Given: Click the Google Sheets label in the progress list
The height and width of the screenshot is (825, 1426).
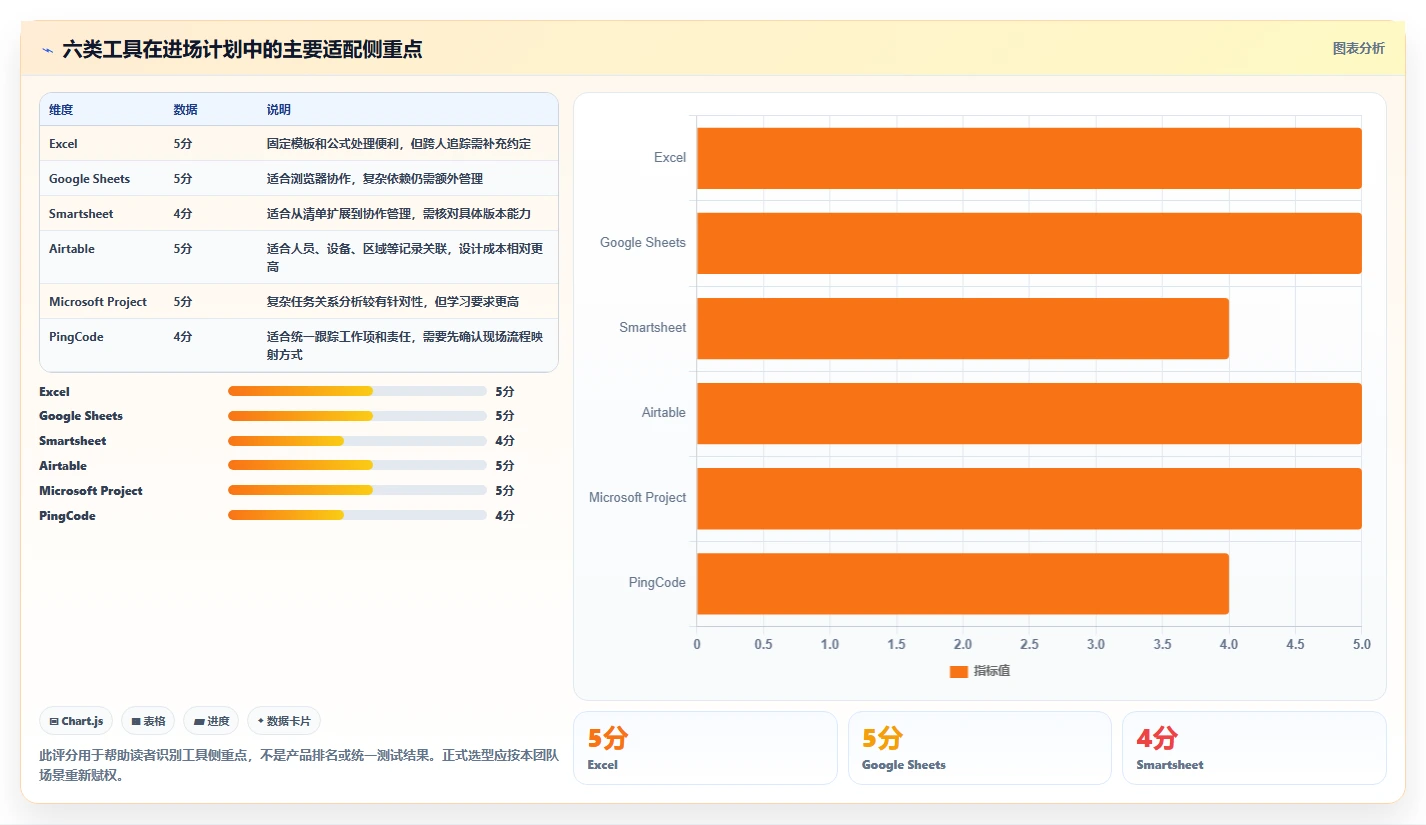Looking at the screenshot, I should (81, 416).
